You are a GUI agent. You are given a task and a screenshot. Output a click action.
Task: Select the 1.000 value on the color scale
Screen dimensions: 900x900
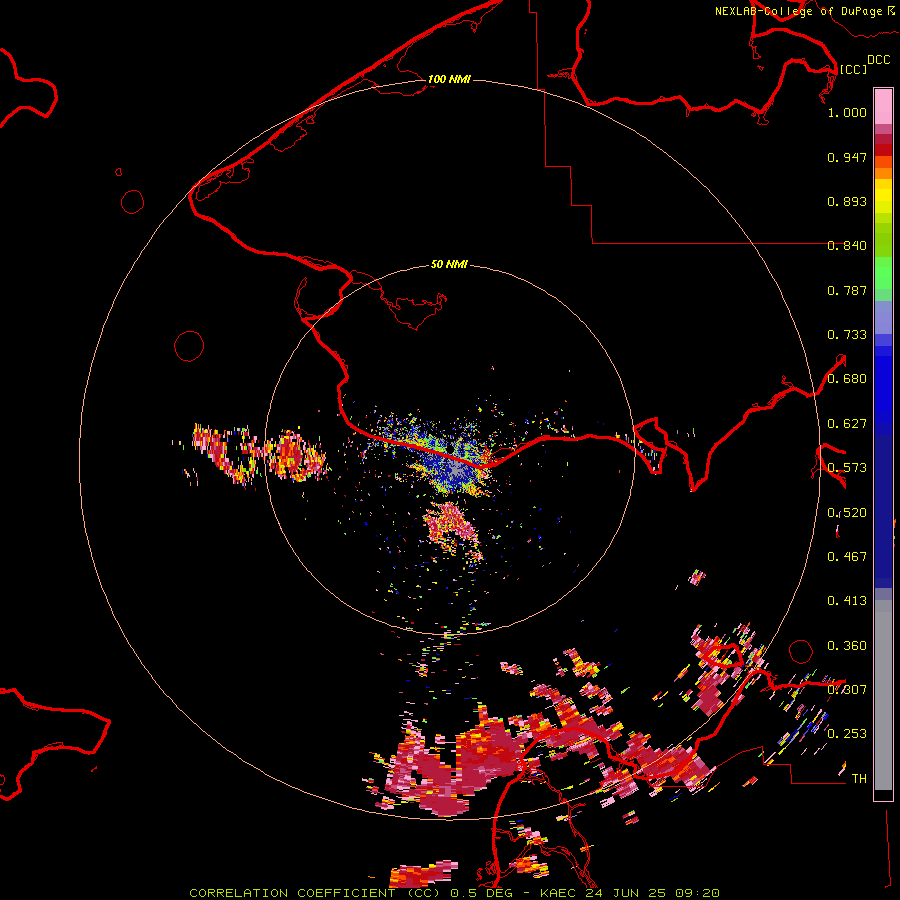pyautogui.click(x=847, y=112)
